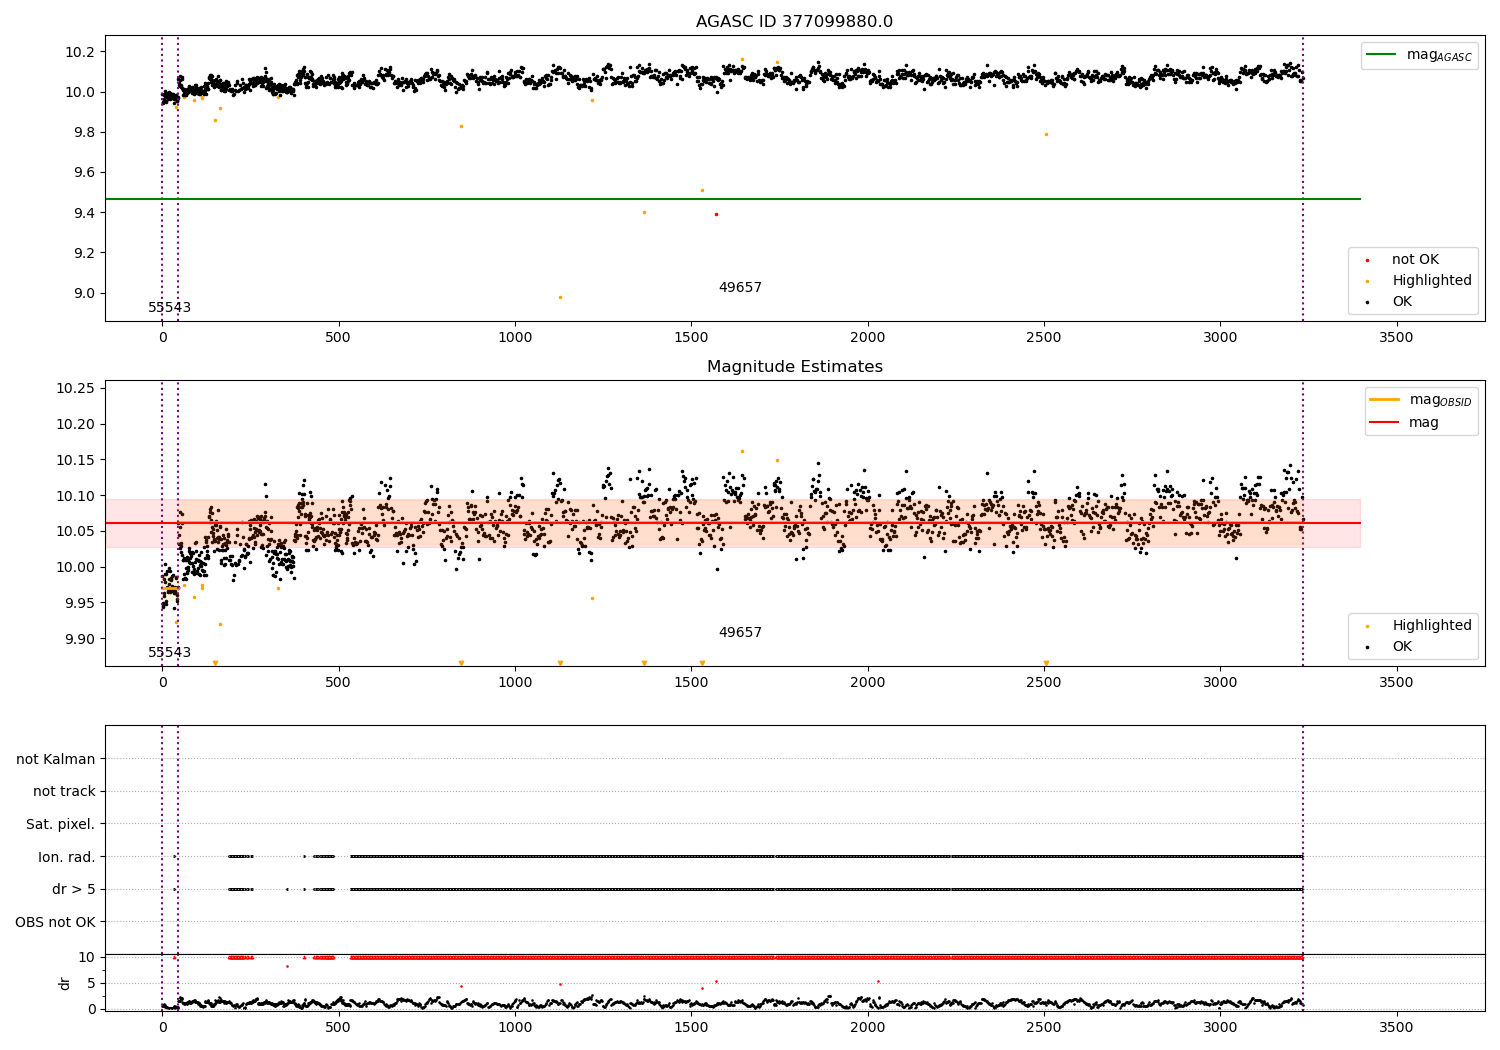1500x1050 pixels.
Task: Click the 'dr > 5' row label
Action: (x=74, y=889)
